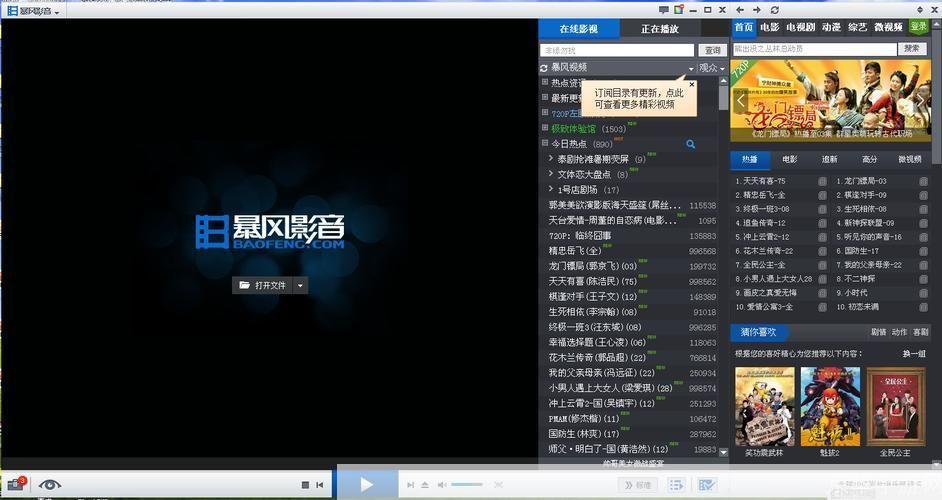Screen dimensions: 942x500
Task: Open the 全民公主 poster thumbnail
Action: (895, 407)
